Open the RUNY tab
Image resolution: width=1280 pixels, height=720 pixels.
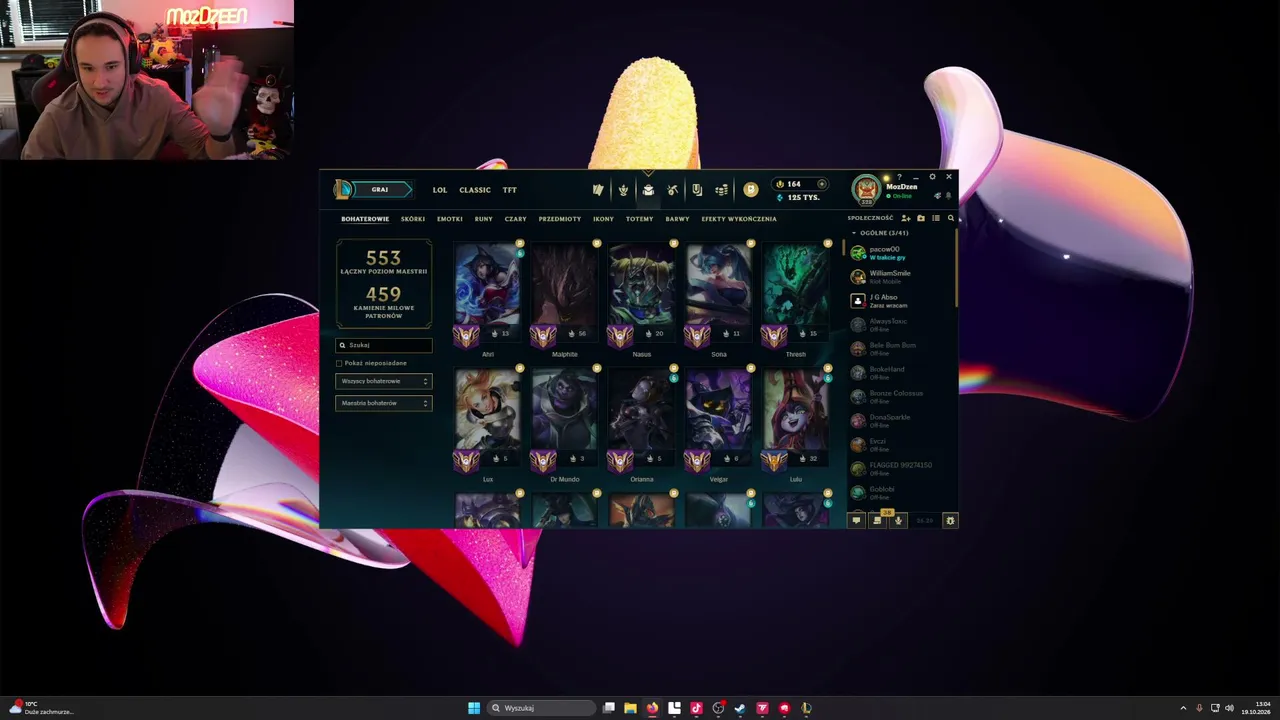pos(484,219)
